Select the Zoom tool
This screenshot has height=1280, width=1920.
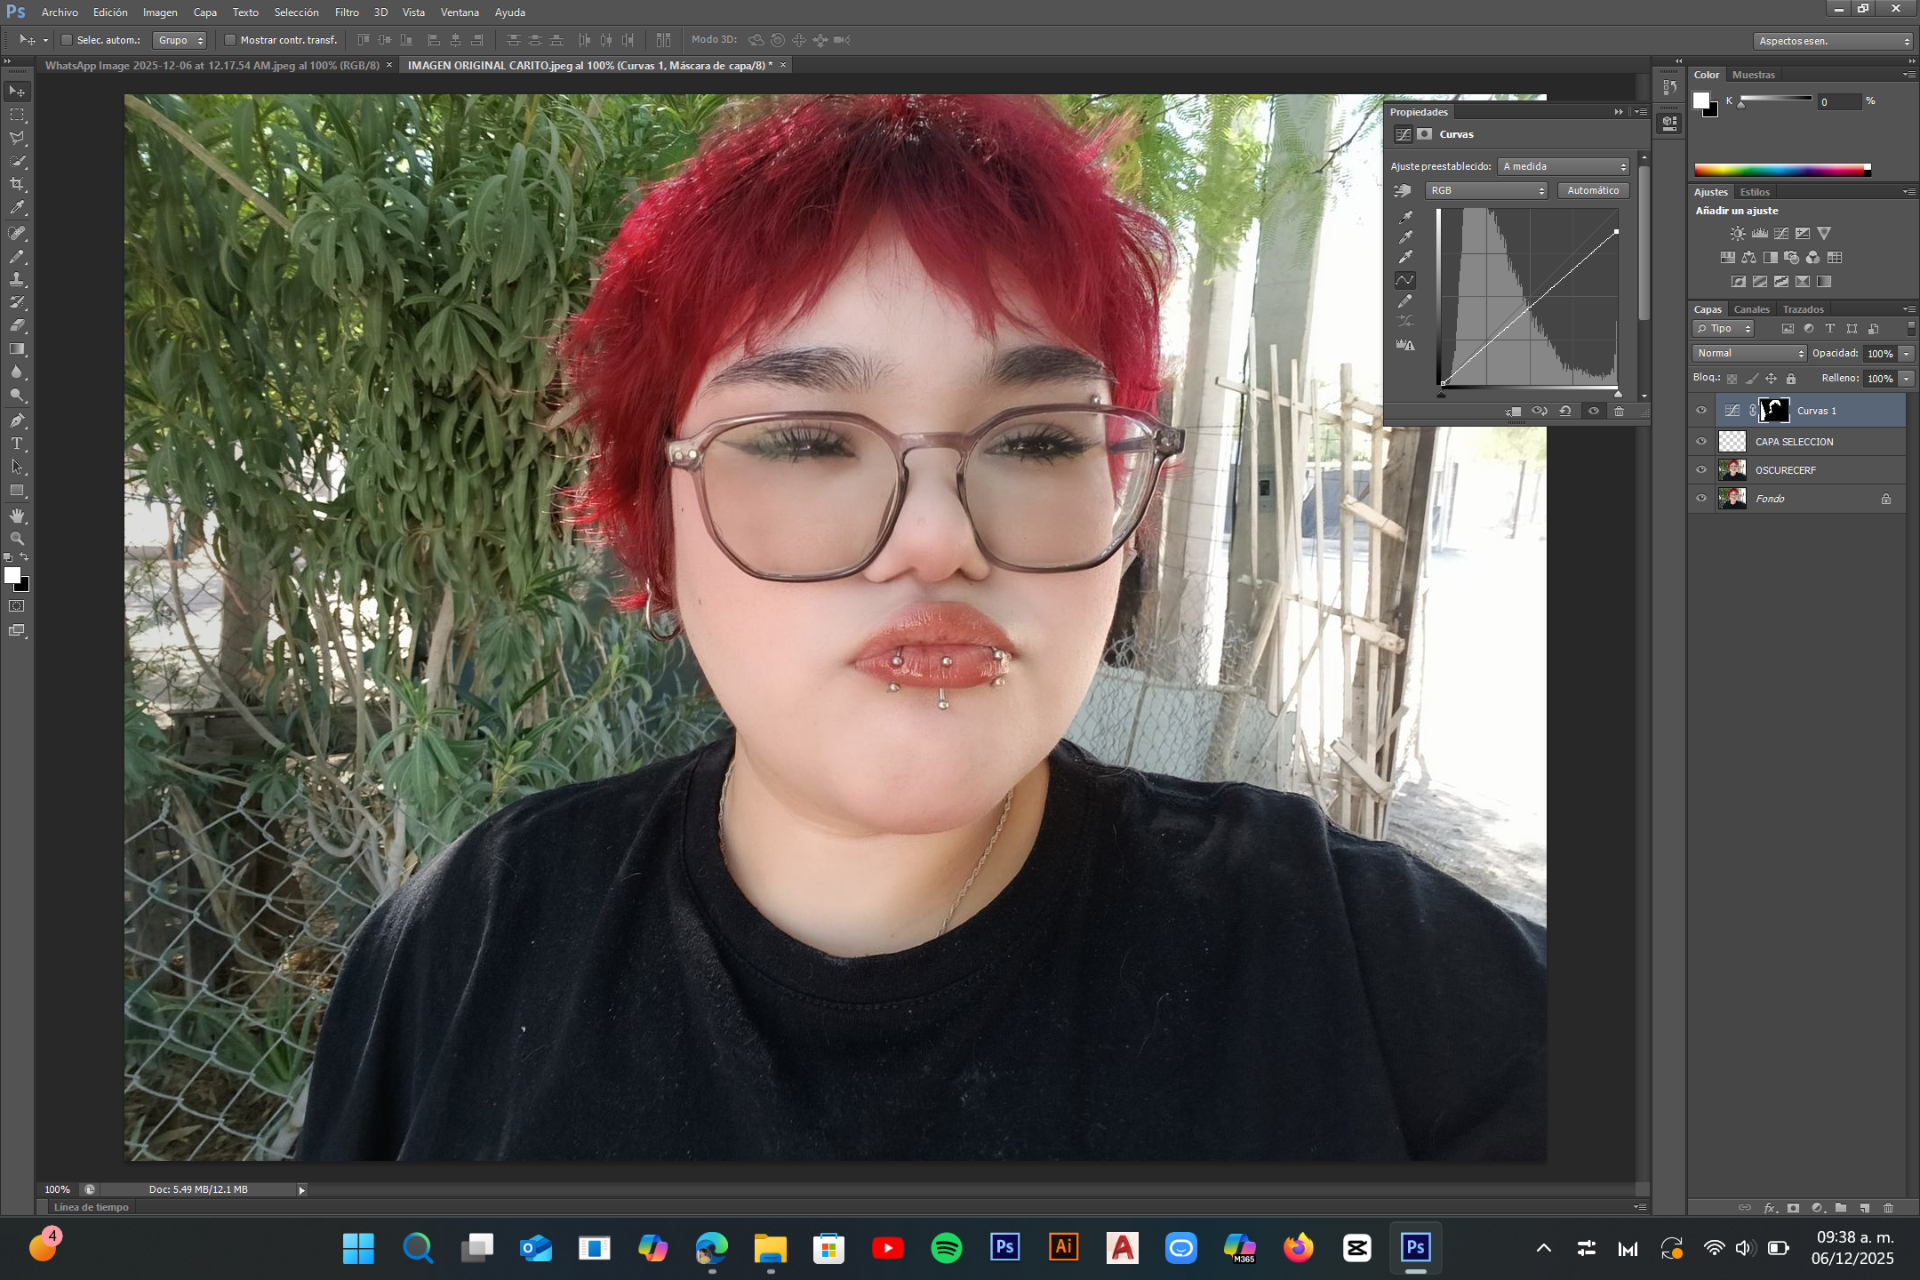click(x=17, y=539)
